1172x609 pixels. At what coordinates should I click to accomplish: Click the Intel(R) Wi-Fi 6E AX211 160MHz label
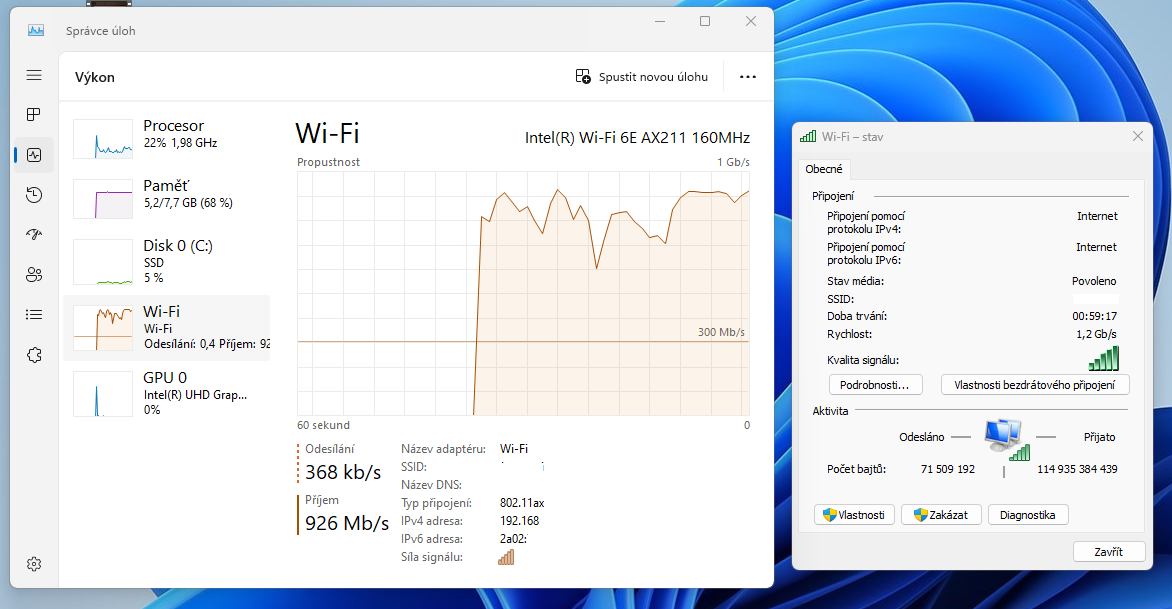pyautogui.click(x=637, y=137)
